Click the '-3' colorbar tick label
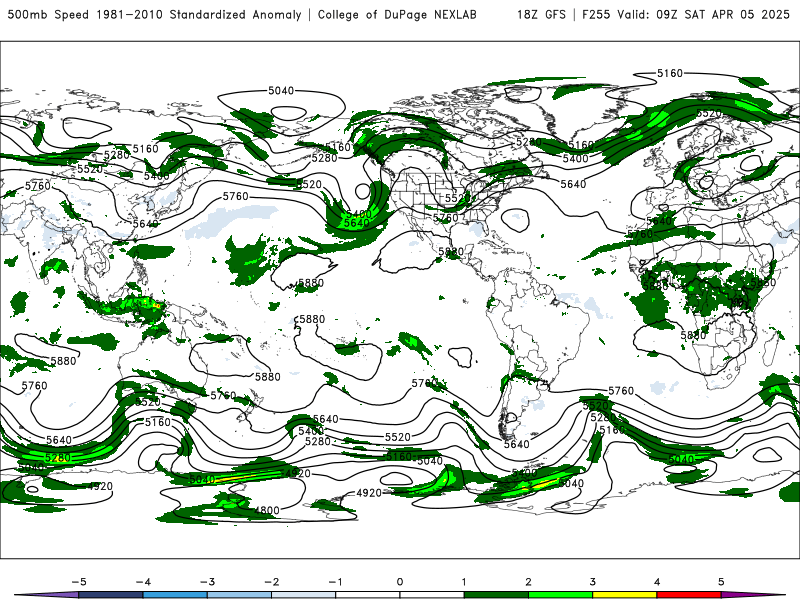The image size is (800, 600). click(207, 582)
